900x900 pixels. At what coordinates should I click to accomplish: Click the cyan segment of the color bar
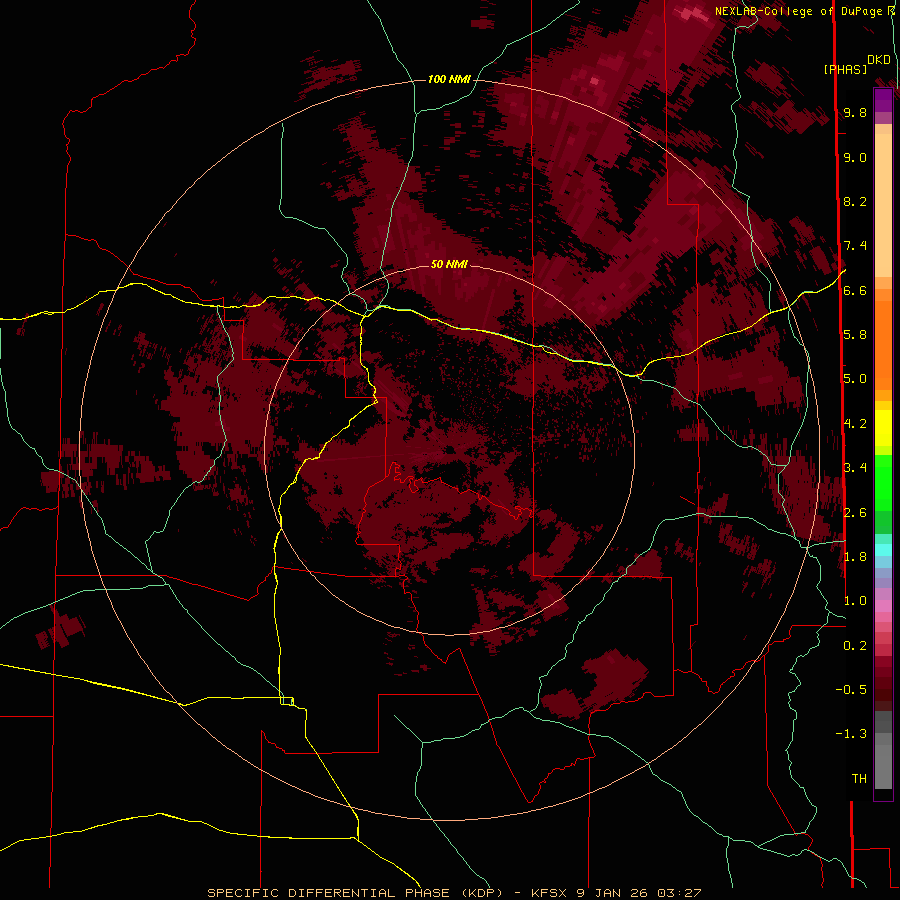[x=883, y=550]
